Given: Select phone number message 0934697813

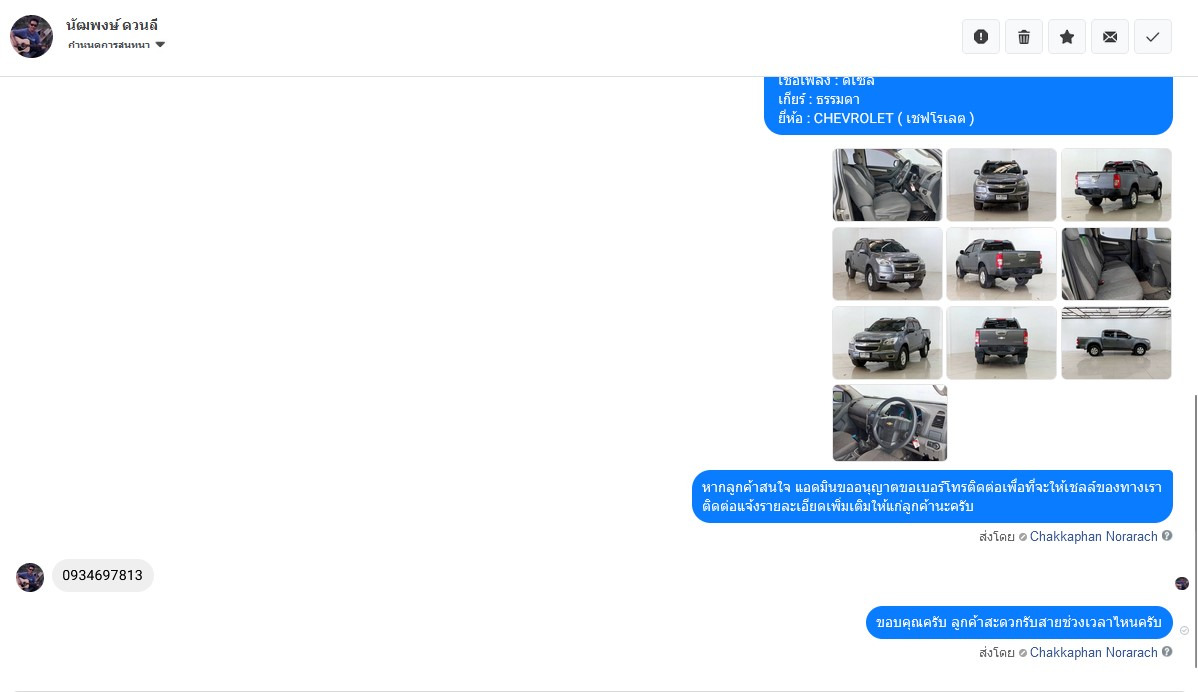Looking at the screenshot, I should point(102,576).
